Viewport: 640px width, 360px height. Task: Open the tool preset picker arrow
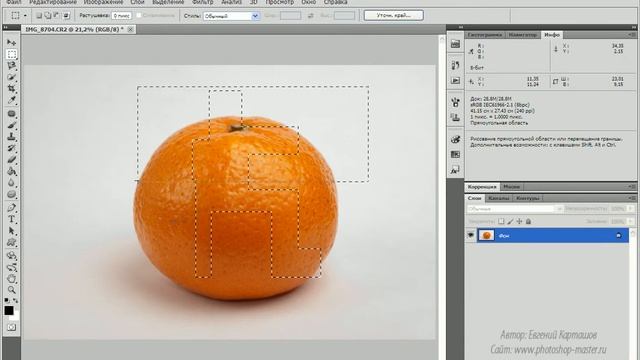tap(25, 16)
